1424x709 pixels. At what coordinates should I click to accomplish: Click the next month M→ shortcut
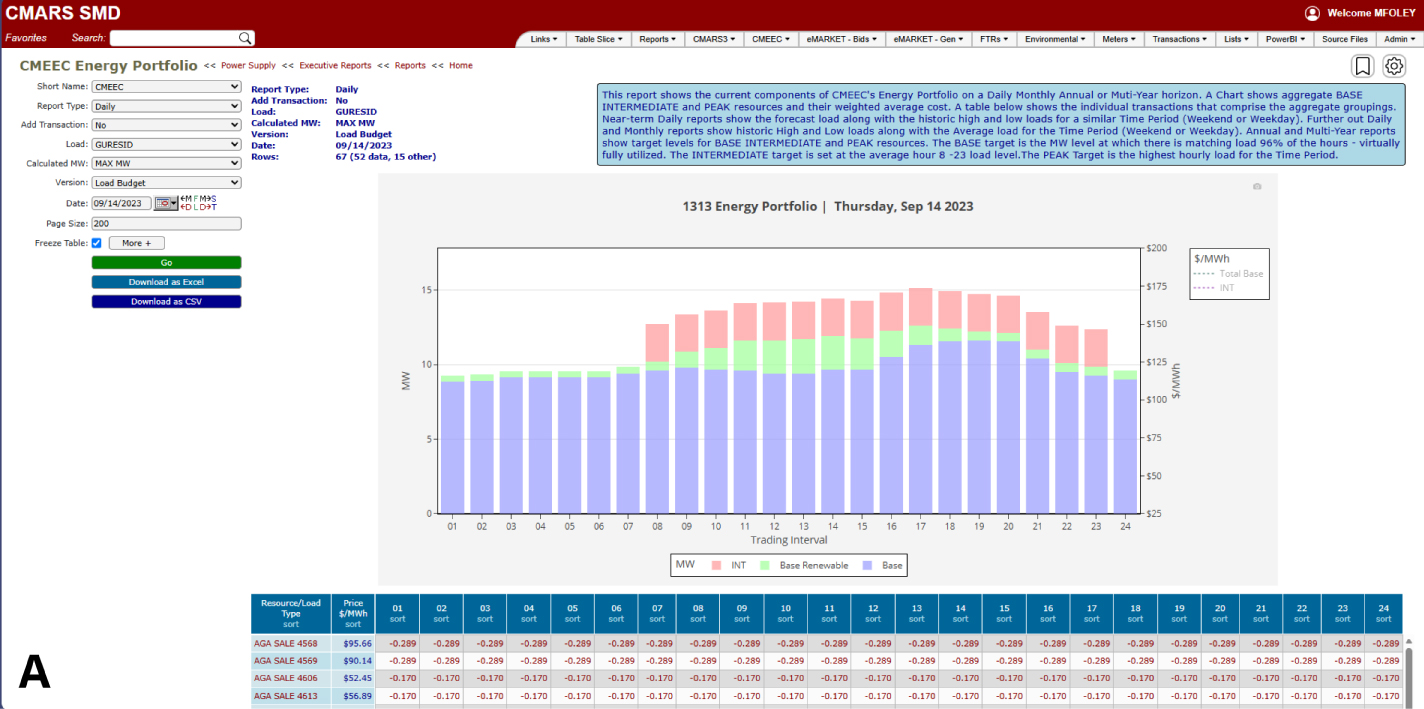(205, 198)
